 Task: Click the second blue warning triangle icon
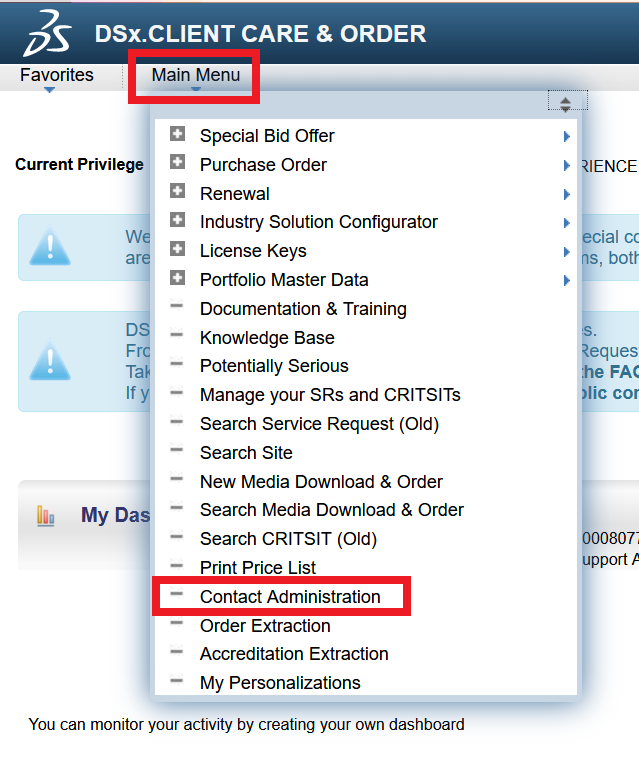point(51,360)
